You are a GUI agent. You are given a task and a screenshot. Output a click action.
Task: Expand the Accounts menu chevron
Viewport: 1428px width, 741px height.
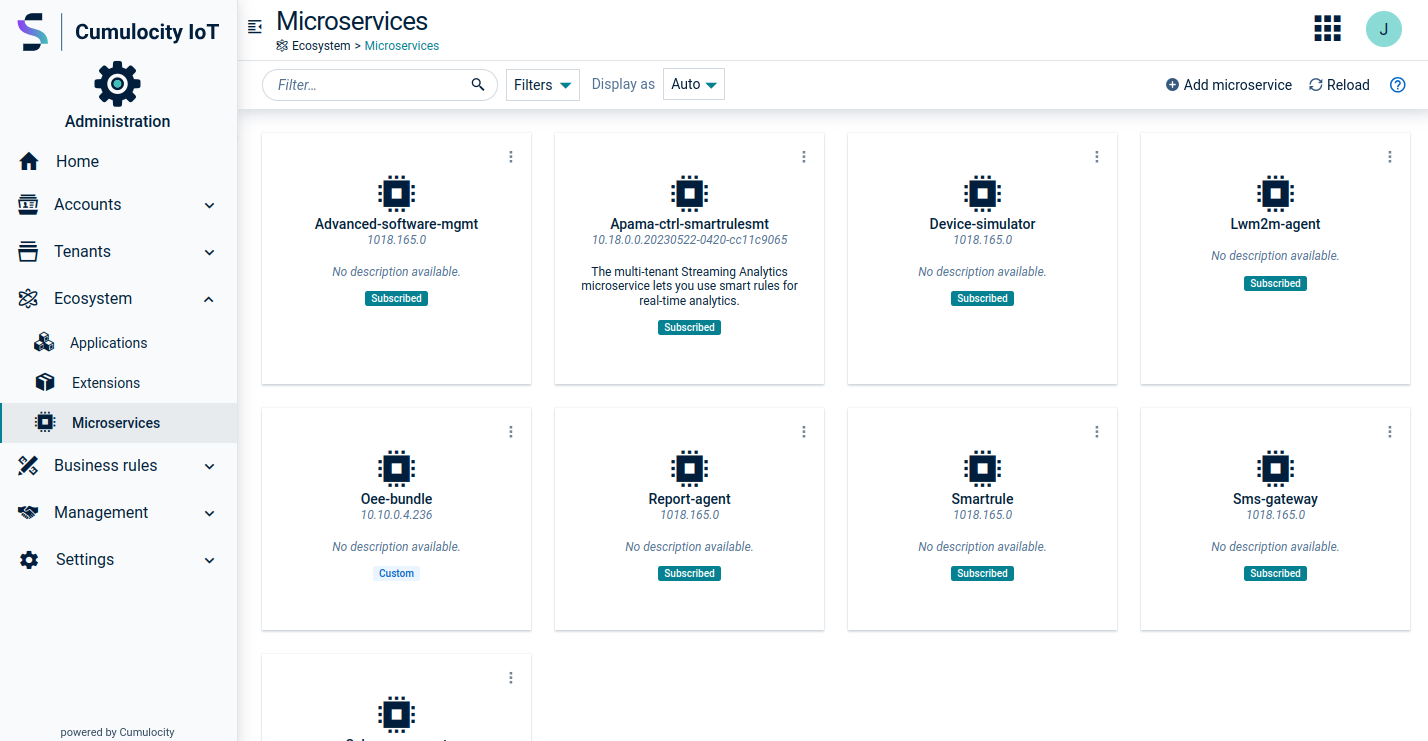[x=210, y=205]
